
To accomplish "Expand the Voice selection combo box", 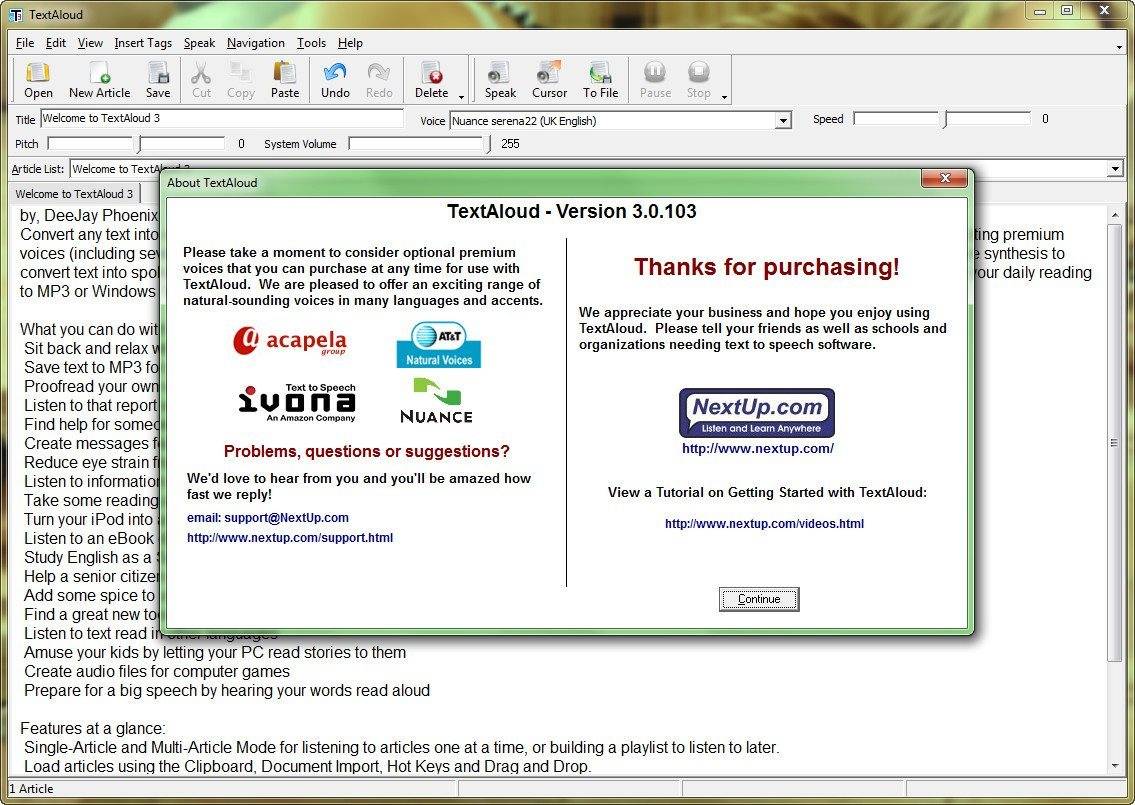I will point(782,121).
